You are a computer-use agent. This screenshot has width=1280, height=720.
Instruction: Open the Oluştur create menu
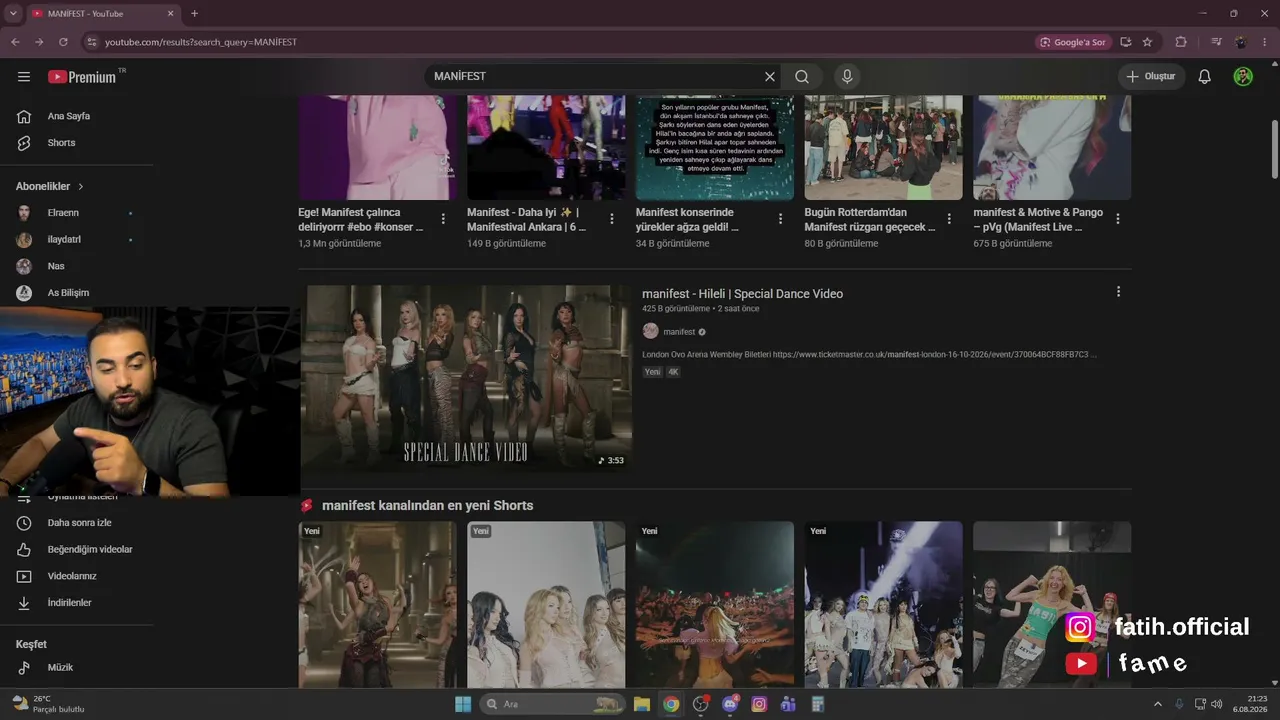[x=1151, y=77]
